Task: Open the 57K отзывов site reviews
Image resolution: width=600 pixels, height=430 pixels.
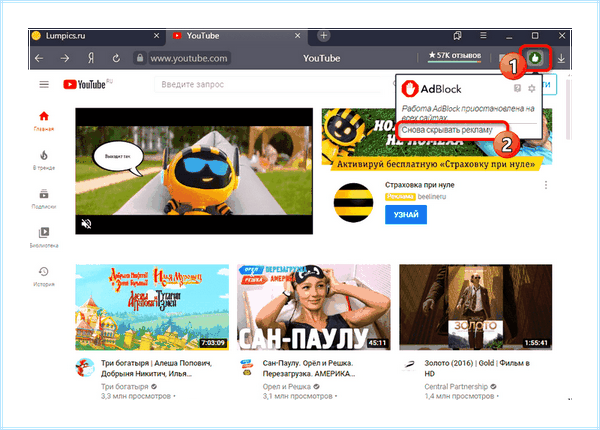Action: click(x=455, y=56)
